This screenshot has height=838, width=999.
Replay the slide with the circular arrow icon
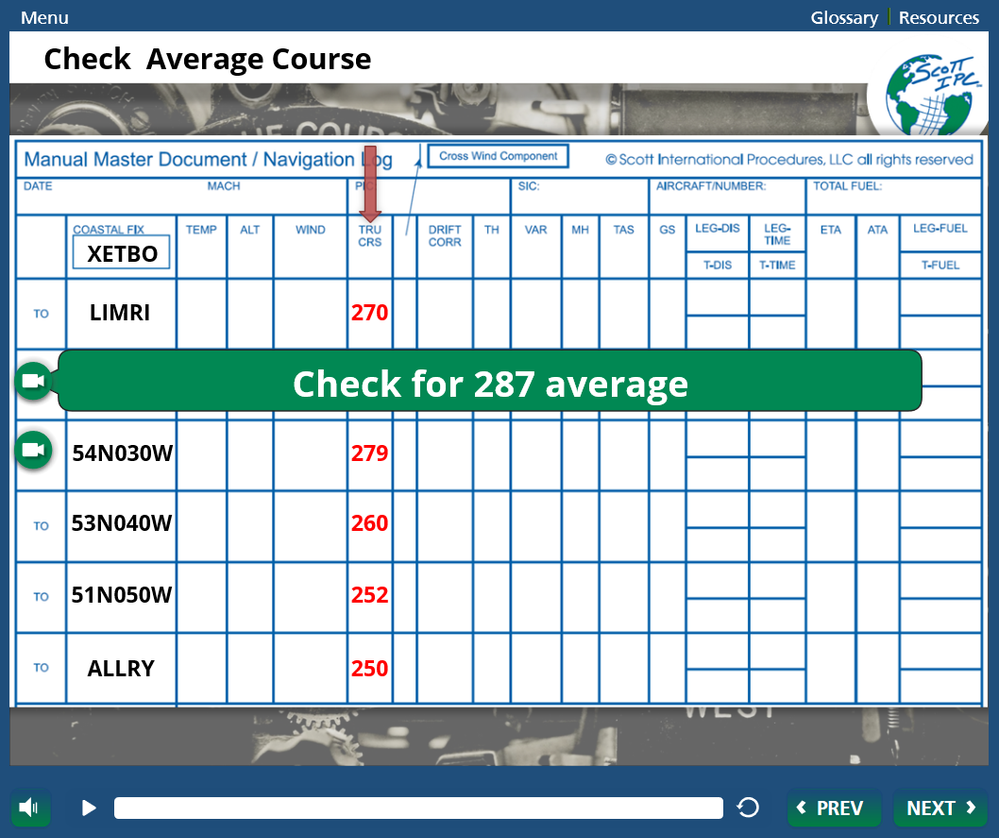[748, 808]
